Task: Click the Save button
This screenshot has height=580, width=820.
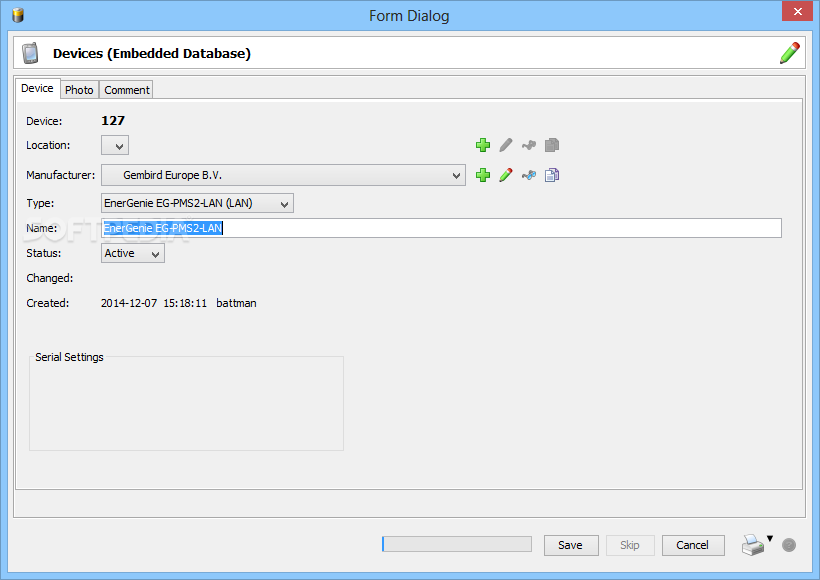Action: click(x=571, y=545)
